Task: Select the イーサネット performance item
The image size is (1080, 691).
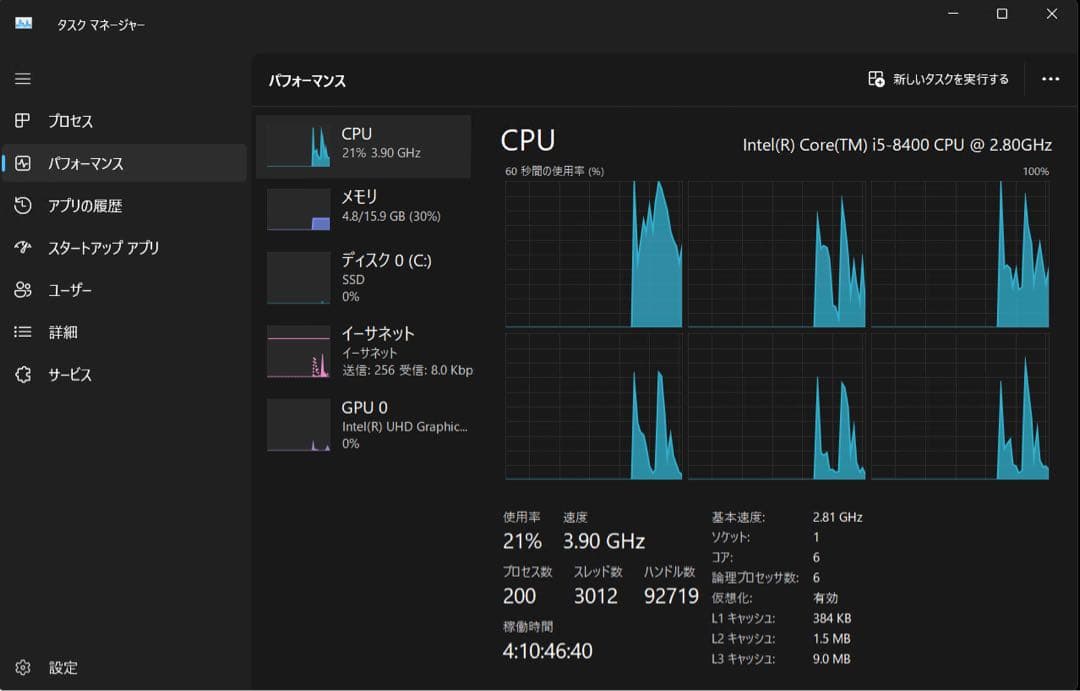Action: (363, 351)
